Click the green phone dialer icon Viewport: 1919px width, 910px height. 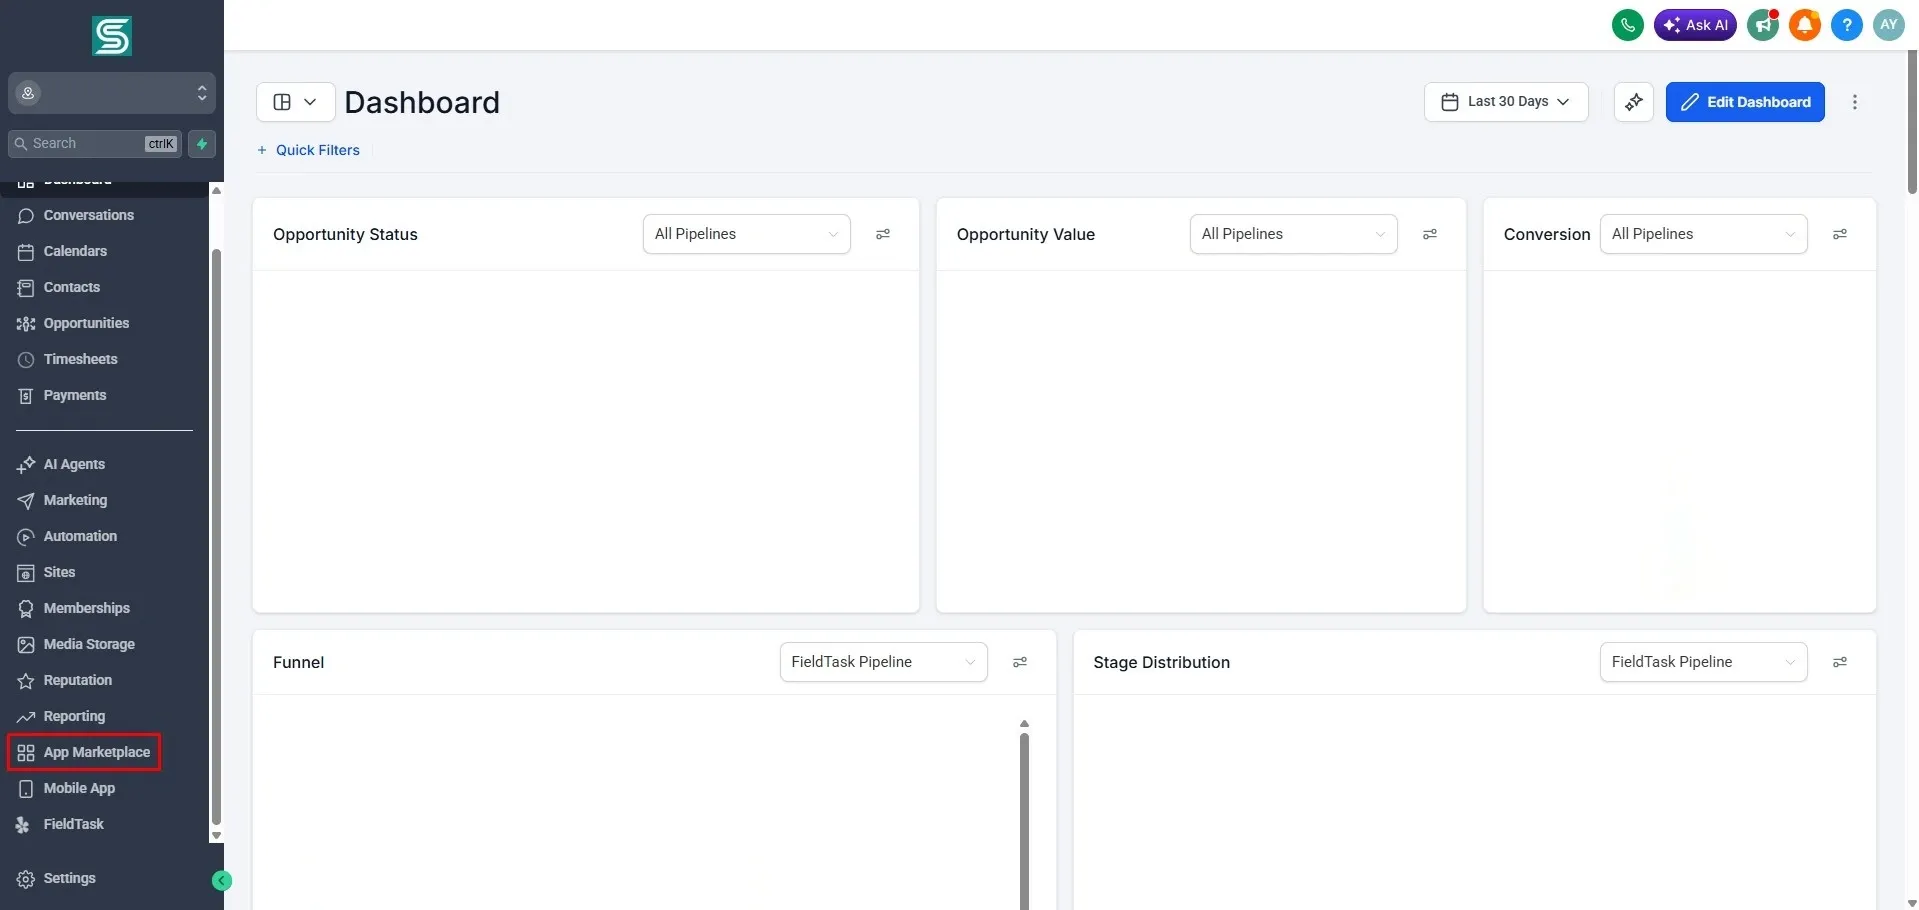(1627, 25)
